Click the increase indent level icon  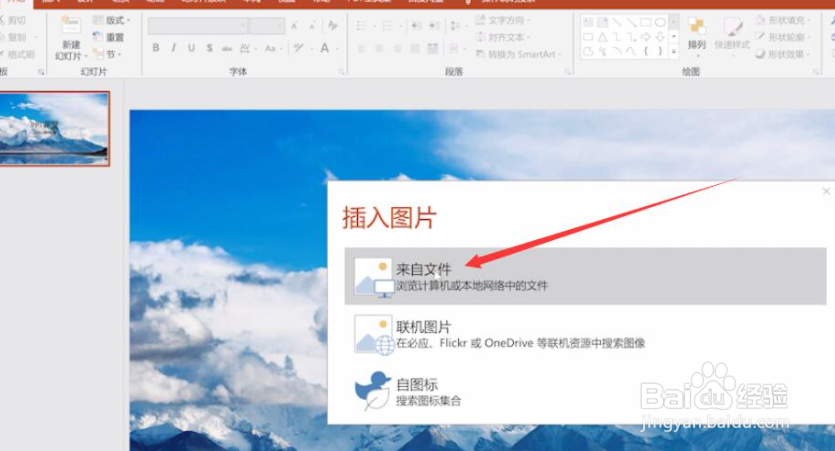pos(435,26)
